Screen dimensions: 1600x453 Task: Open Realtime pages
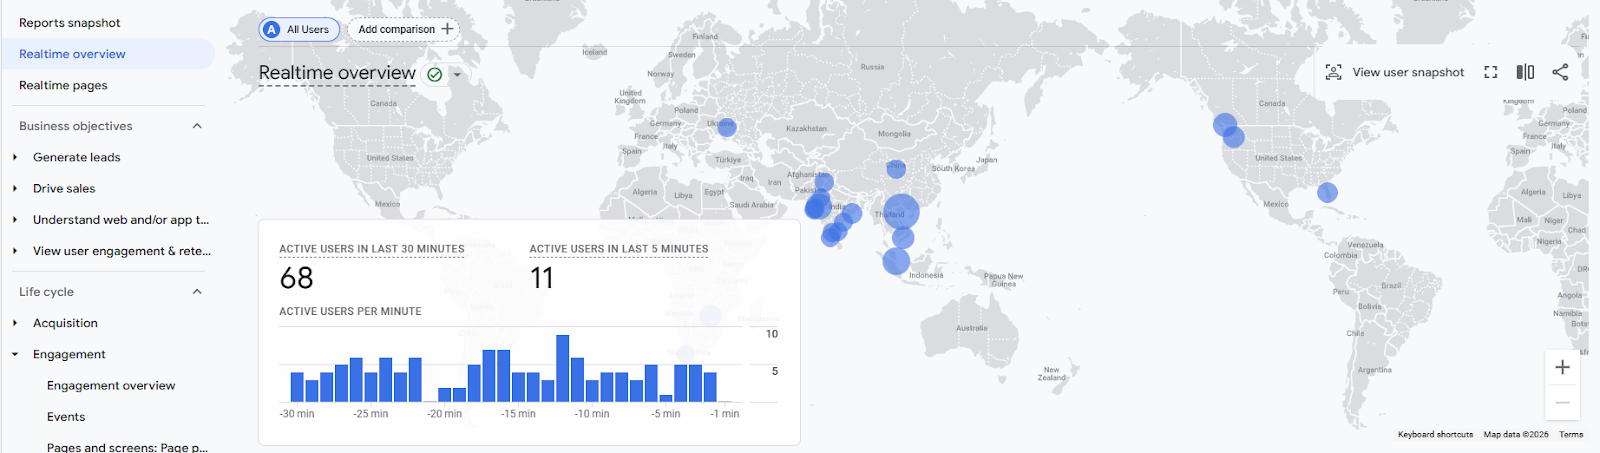(63, 86)
